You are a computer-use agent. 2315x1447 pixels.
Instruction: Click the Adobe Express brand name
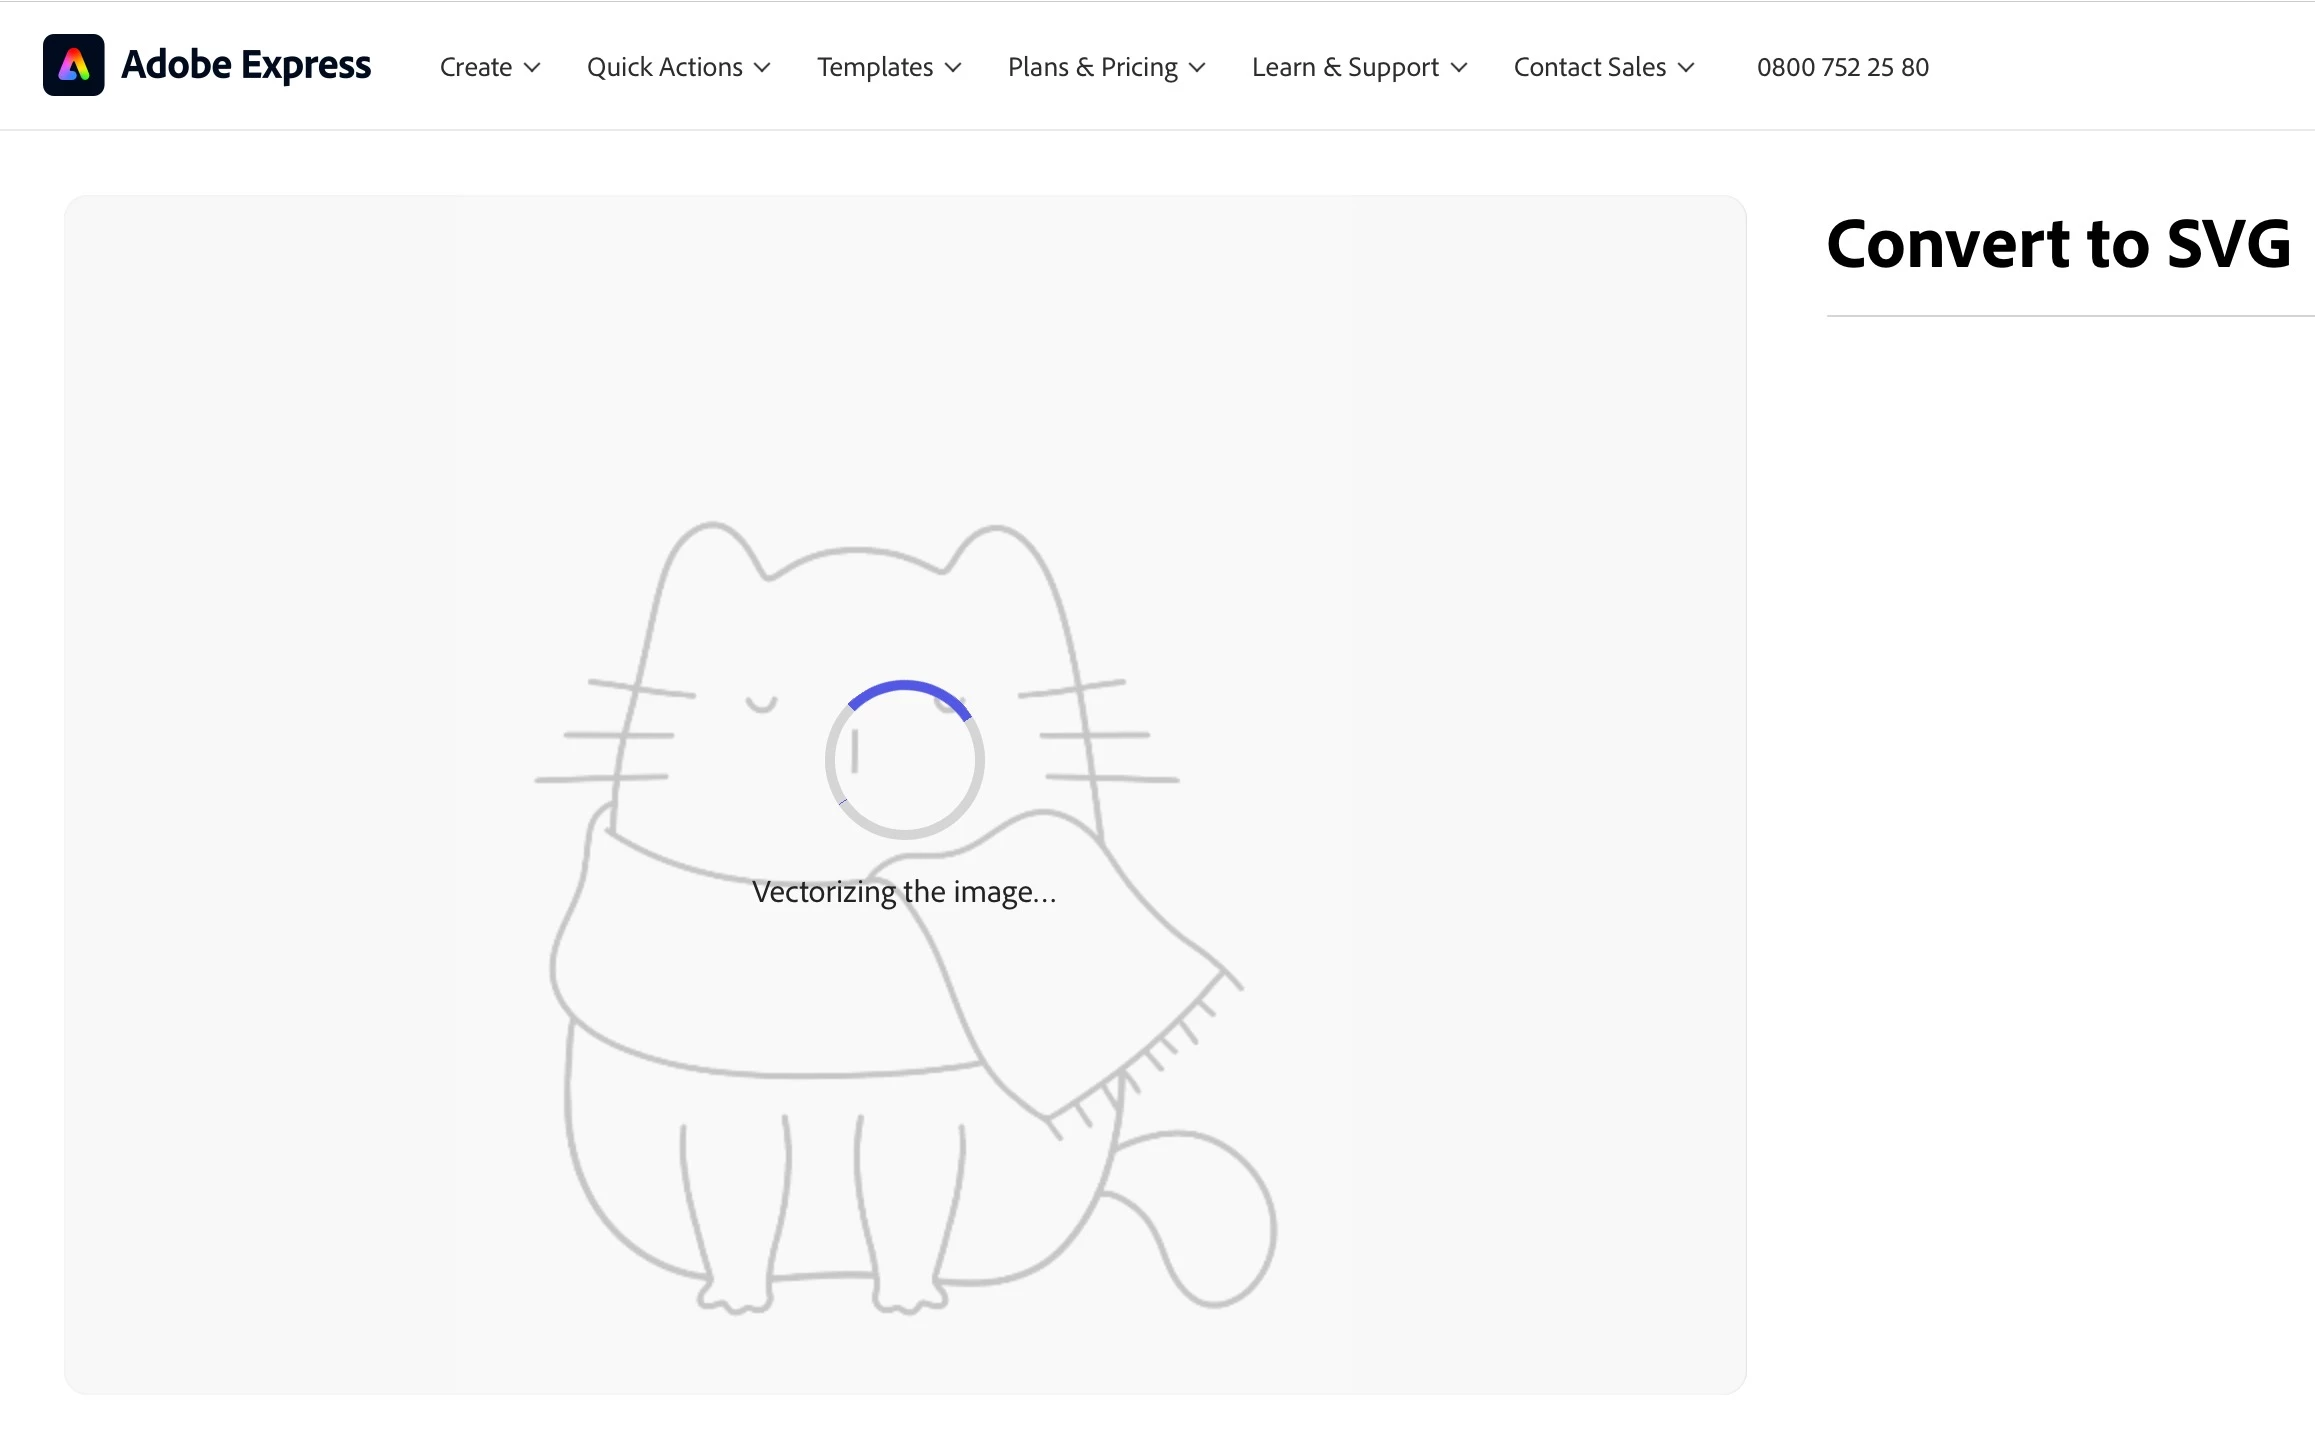coord(245,65)
